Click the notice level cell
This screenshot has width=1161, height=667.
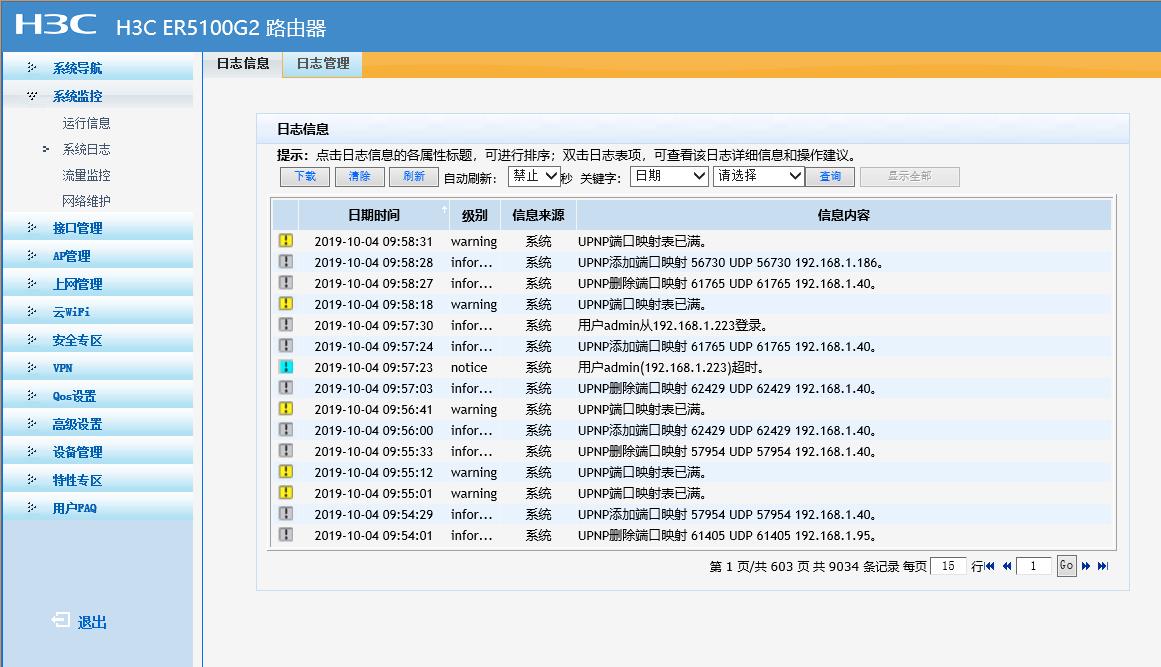469,367
